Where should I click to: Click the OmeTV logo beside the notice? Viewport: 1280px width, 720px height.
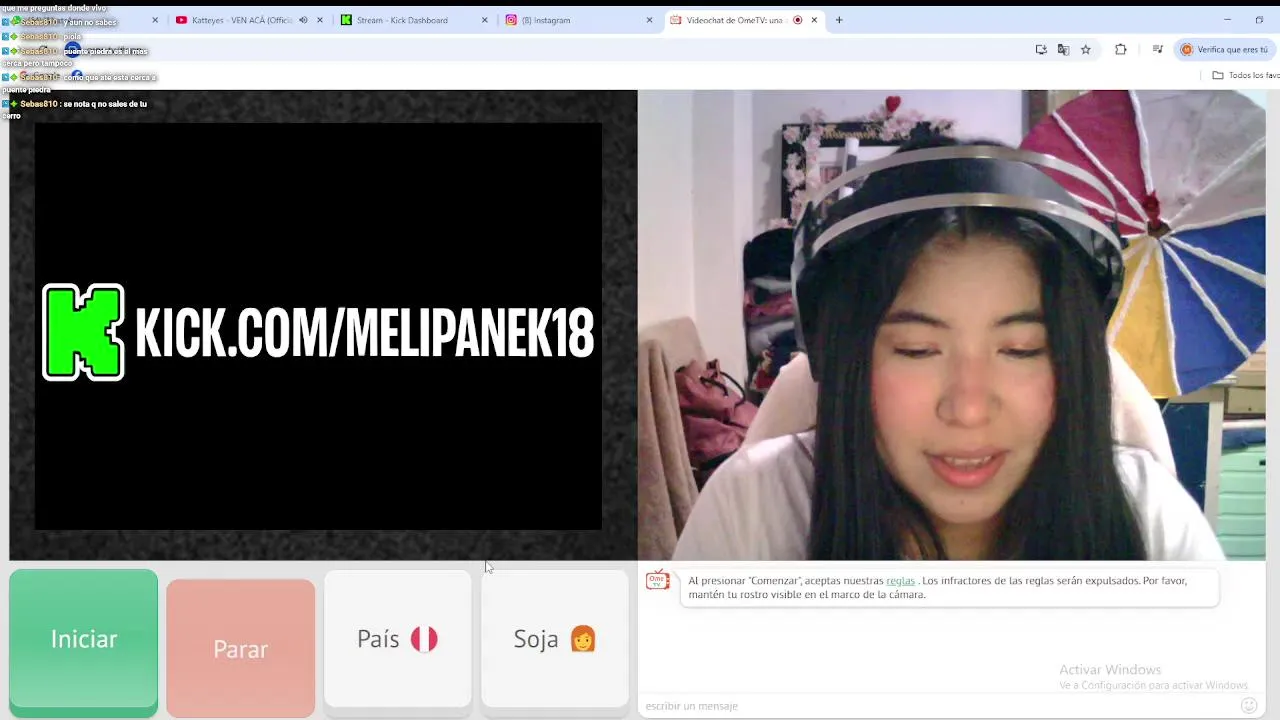coord(657,581)
